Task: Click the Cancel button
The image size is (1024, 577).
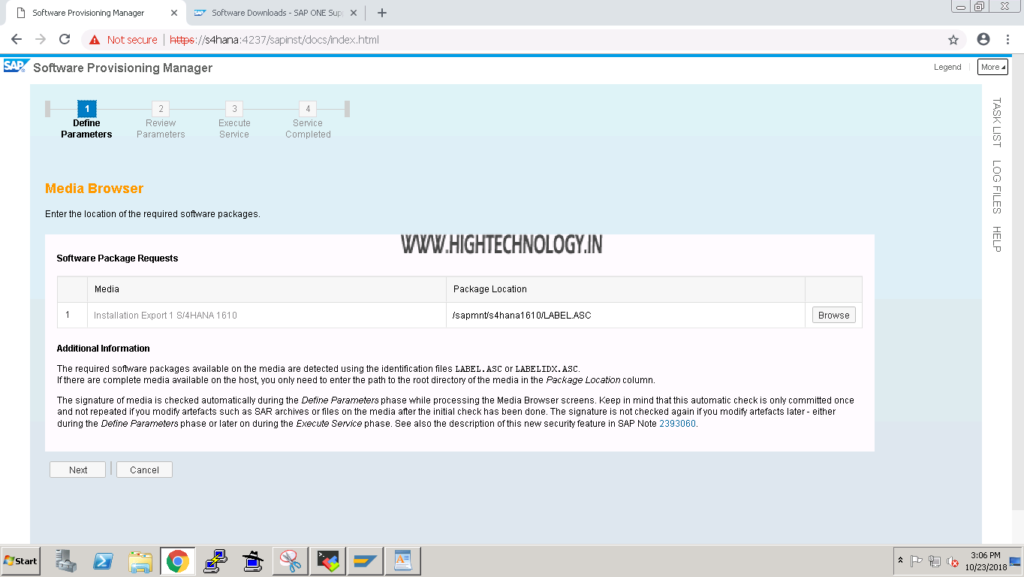Action: [x=144, y=470]
